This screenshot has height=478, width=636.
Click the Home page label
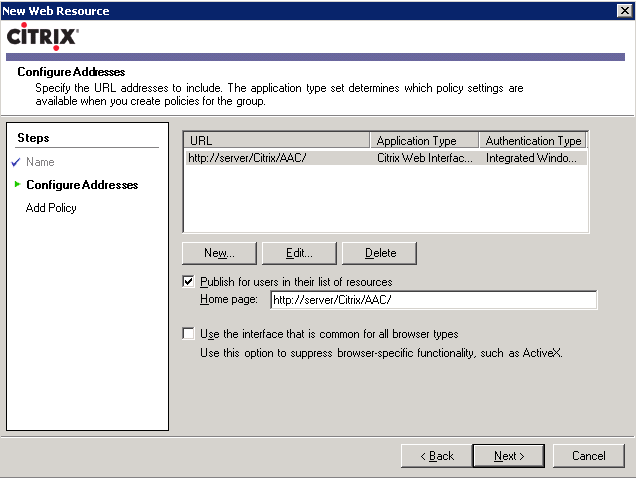(228, 299)
